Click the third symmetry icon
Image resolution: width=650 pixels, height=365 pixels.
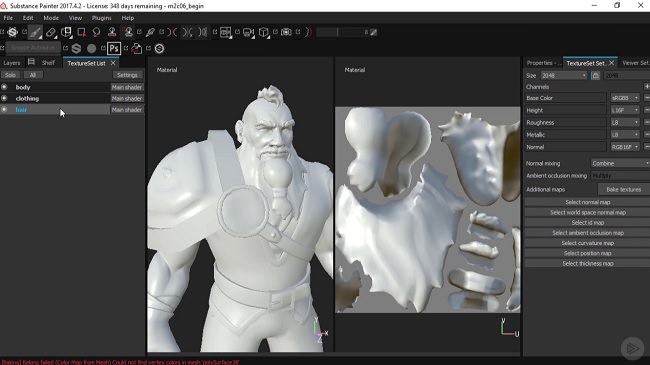pos(203,32)
